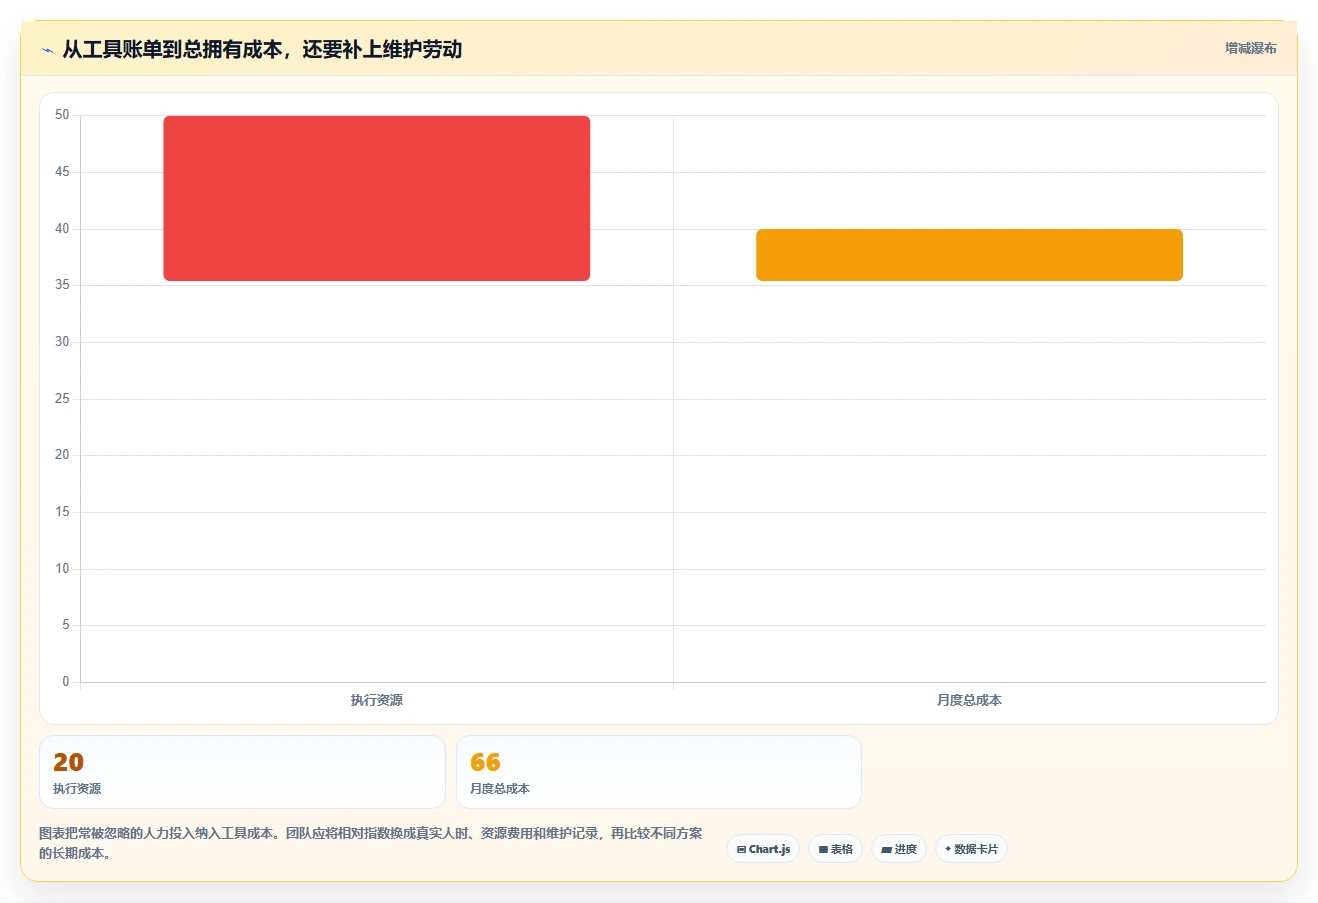Click the lightning icon beside the title

tap(47, 50)
